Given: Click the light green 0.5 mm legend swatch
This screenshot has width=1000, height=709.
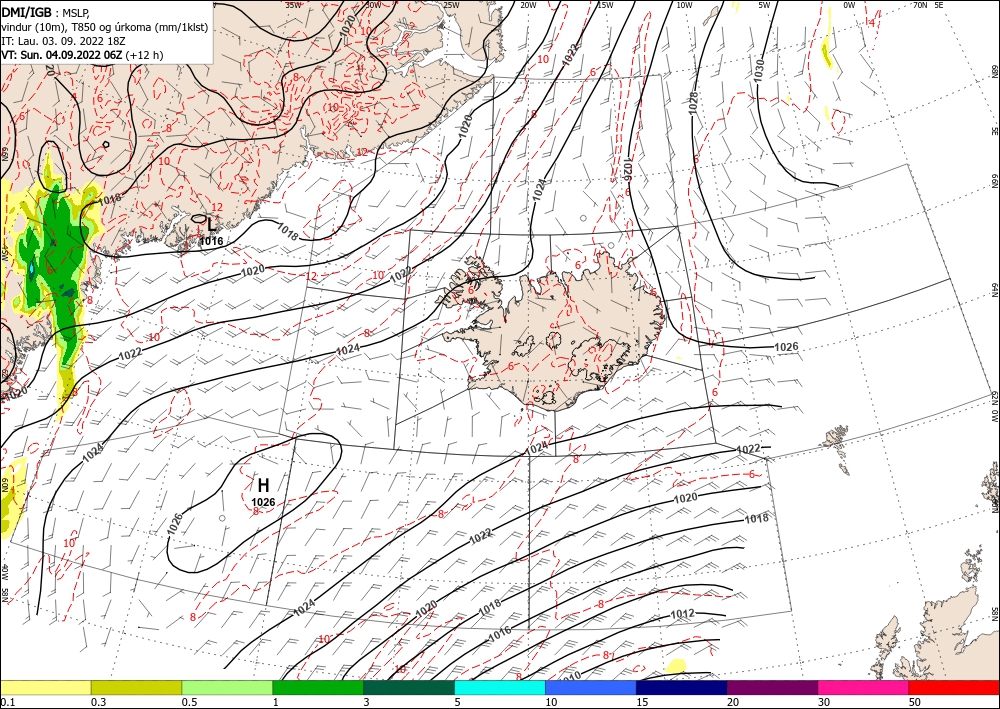Looking at the screenshot, I should (x=227, y=687).
